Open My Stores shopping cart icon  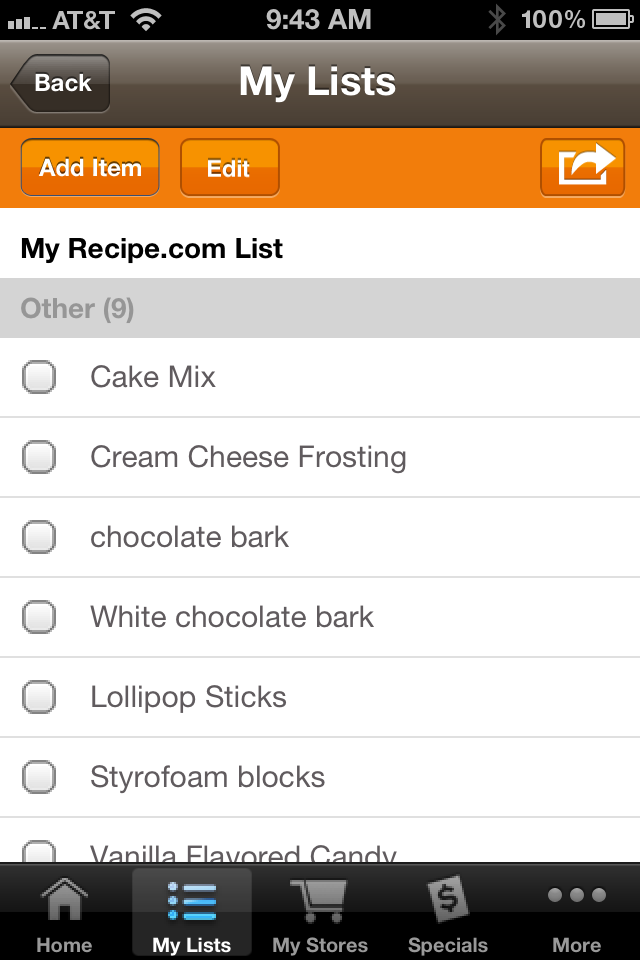click(x=319, y=900)
